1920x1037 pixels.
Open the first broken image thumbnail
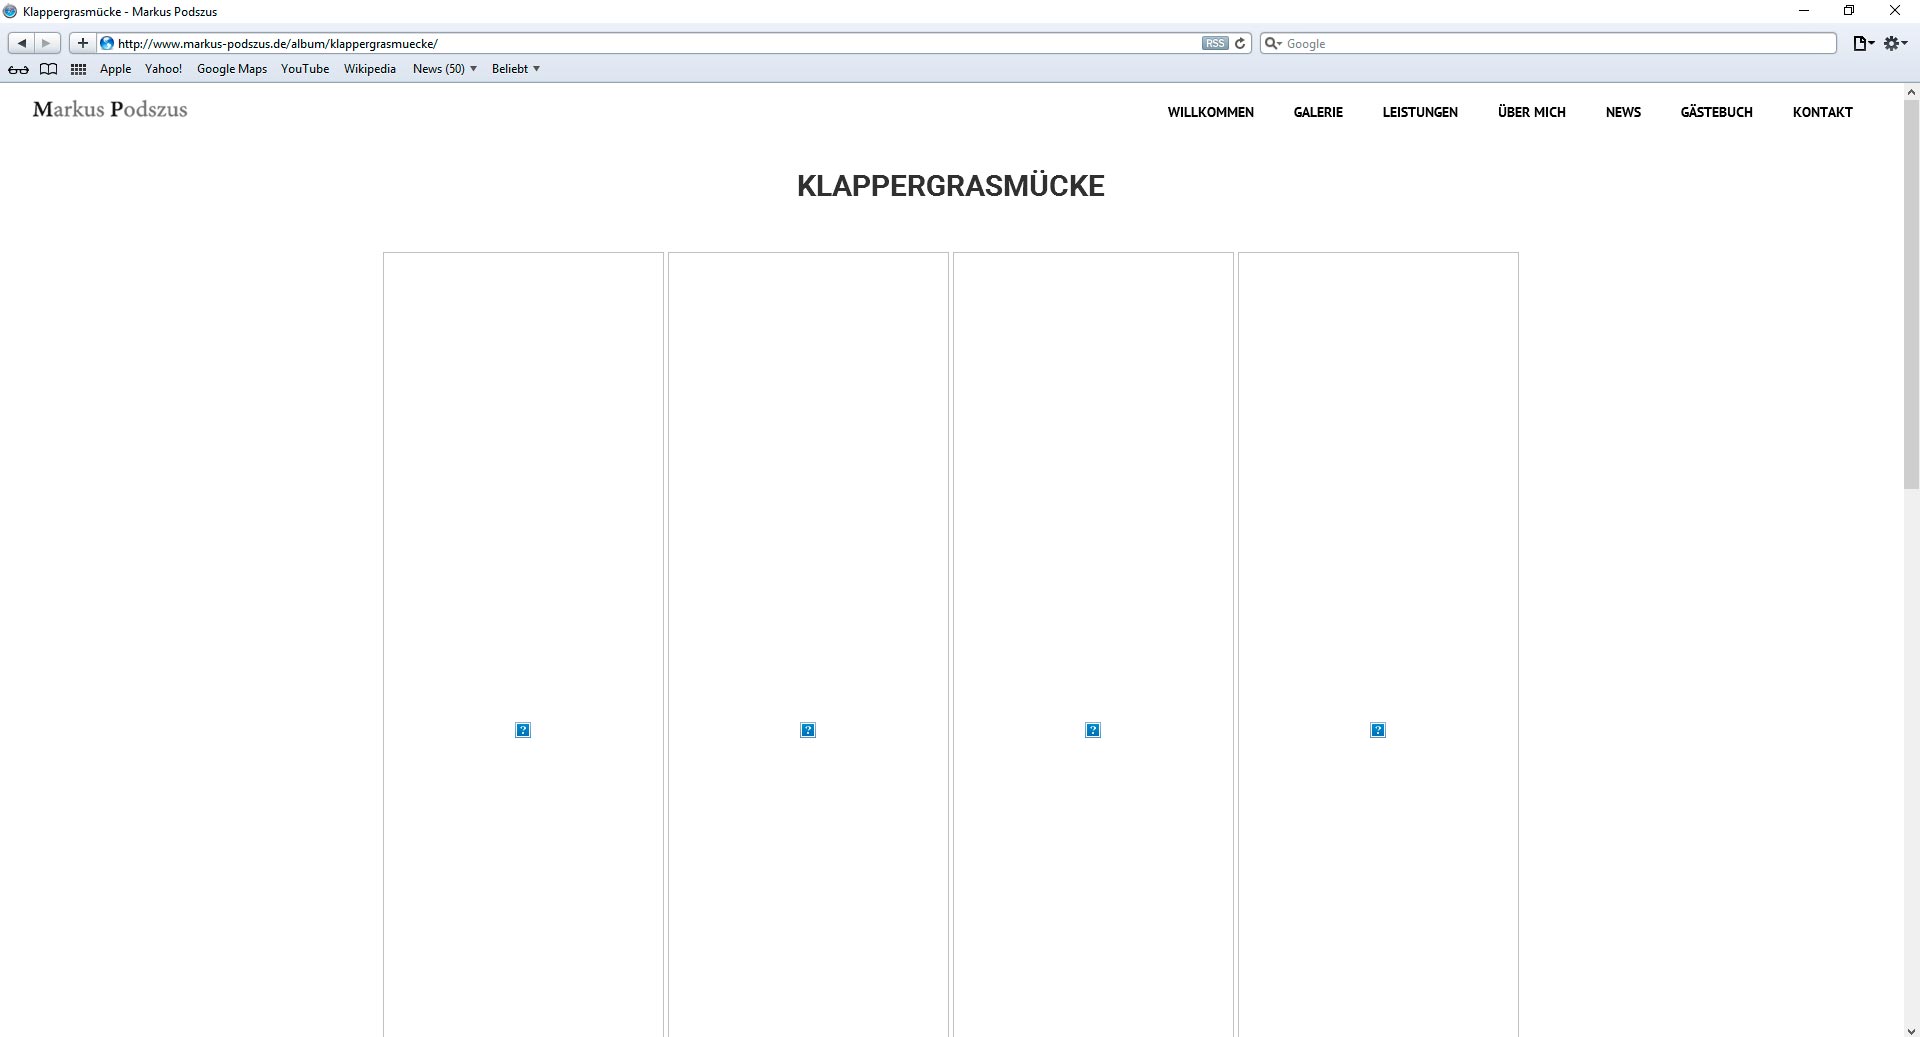pos(523,730)
